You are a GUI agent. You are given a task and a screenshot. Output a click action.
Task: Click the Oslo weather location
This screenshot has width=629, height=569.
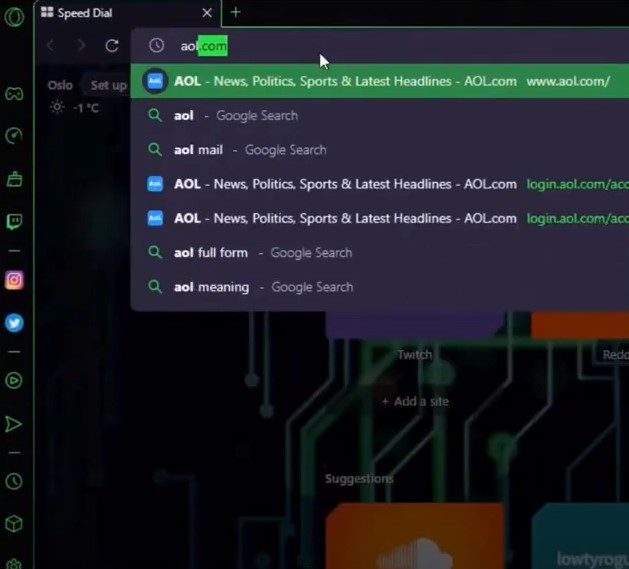tap(60, 85)
